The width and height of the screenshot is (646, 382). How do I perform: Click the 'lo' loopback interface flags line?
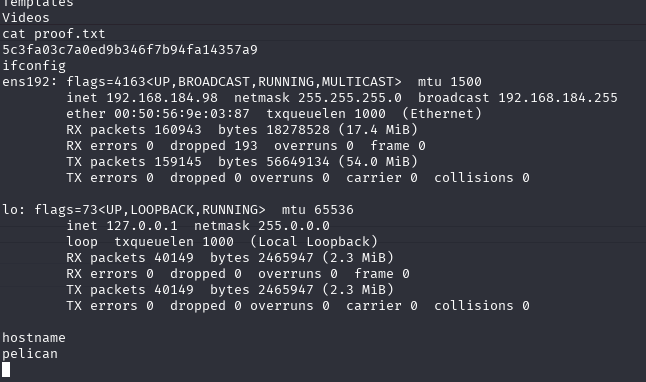pyautogui.click(x=178, y=210)
